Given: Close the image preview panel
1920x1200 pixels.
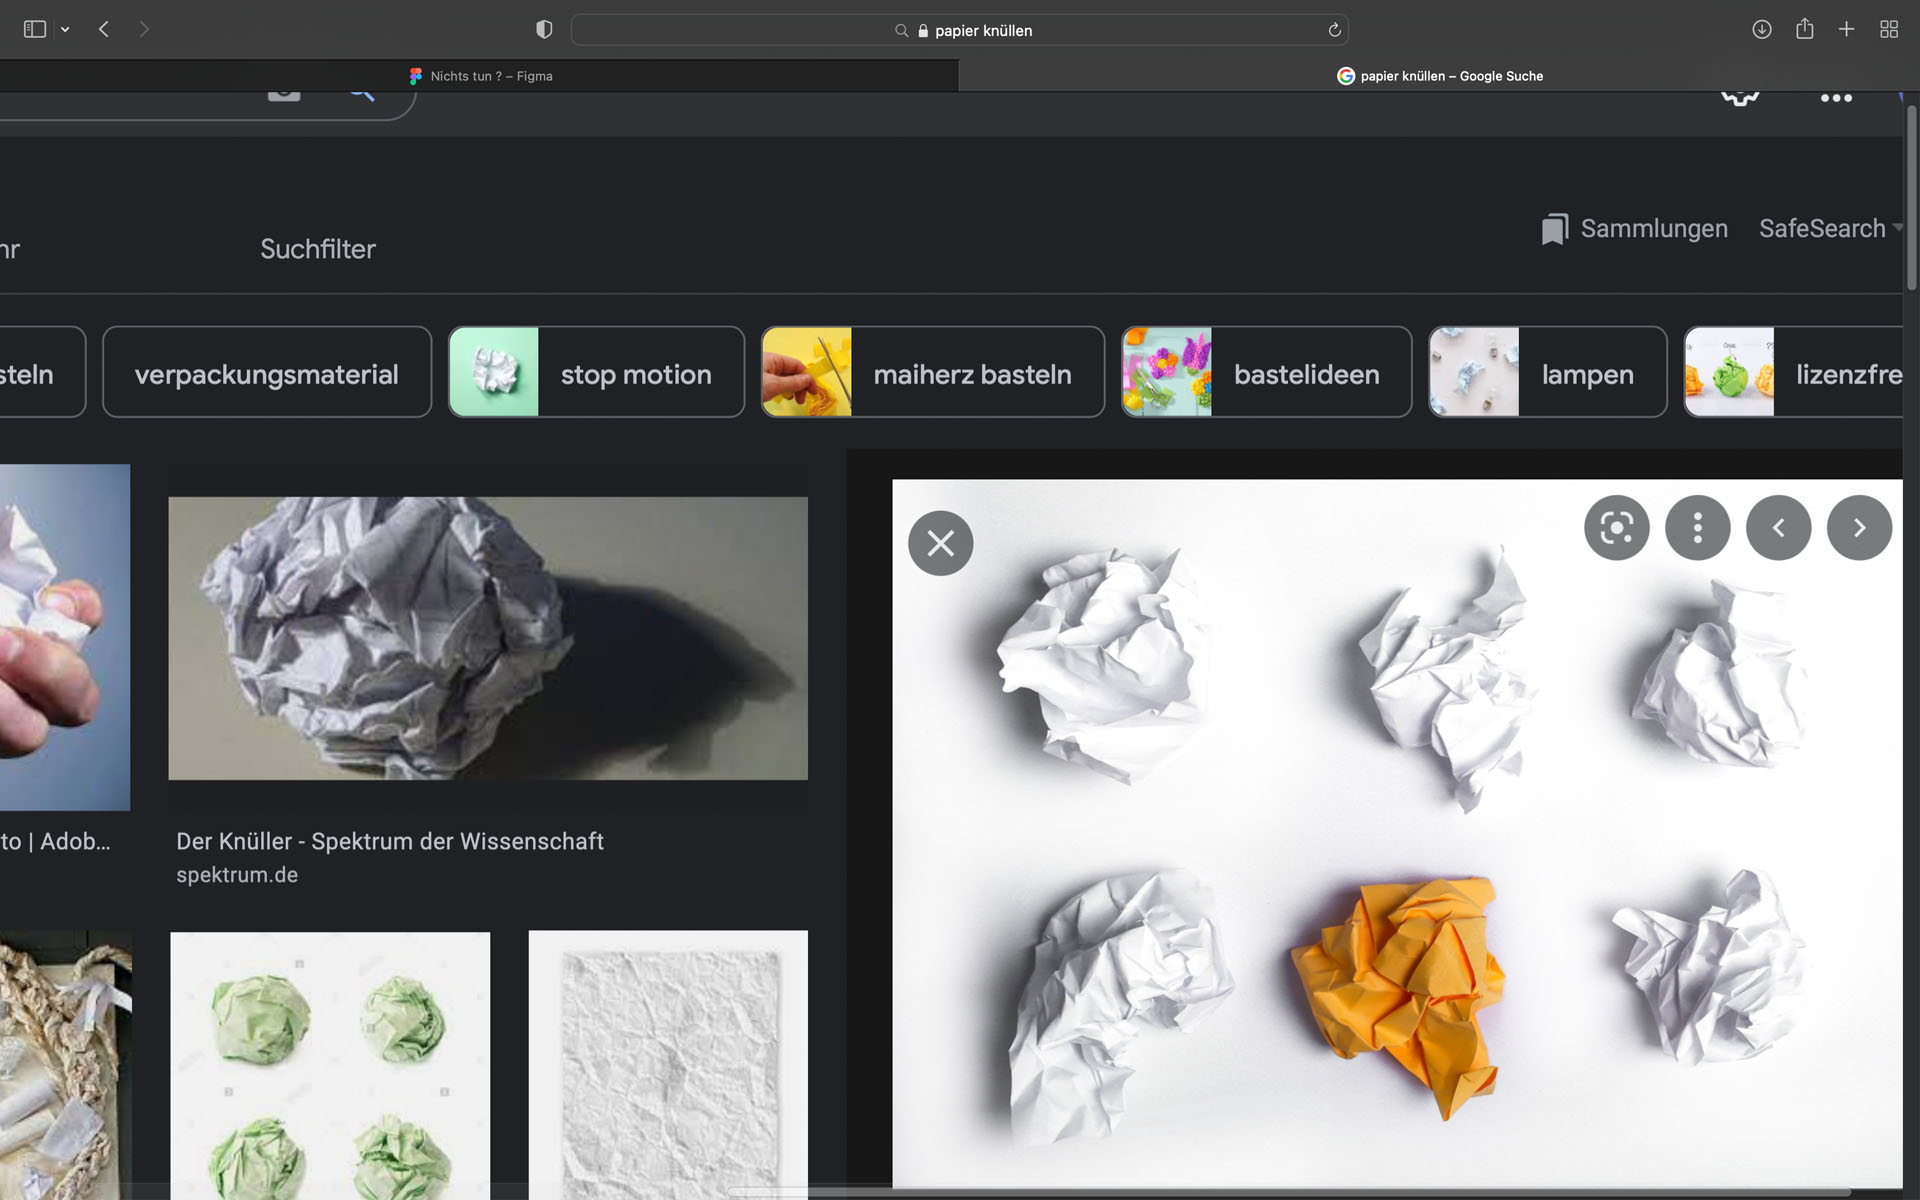Looking at the screenshot, I should pos(940,543).
